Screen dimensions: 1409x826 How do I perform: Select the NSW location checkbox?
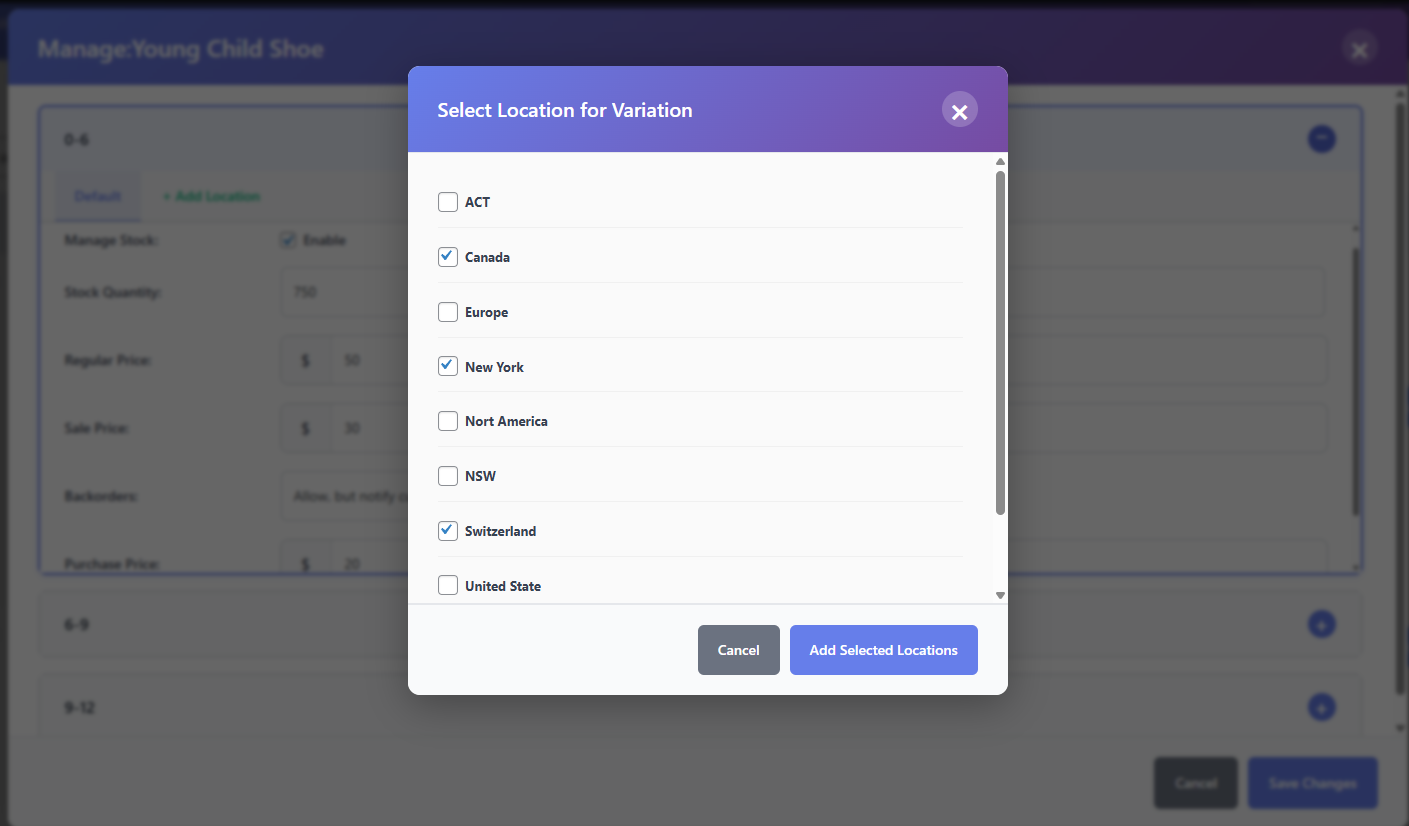pyautogui.click(x=448, y=476)
